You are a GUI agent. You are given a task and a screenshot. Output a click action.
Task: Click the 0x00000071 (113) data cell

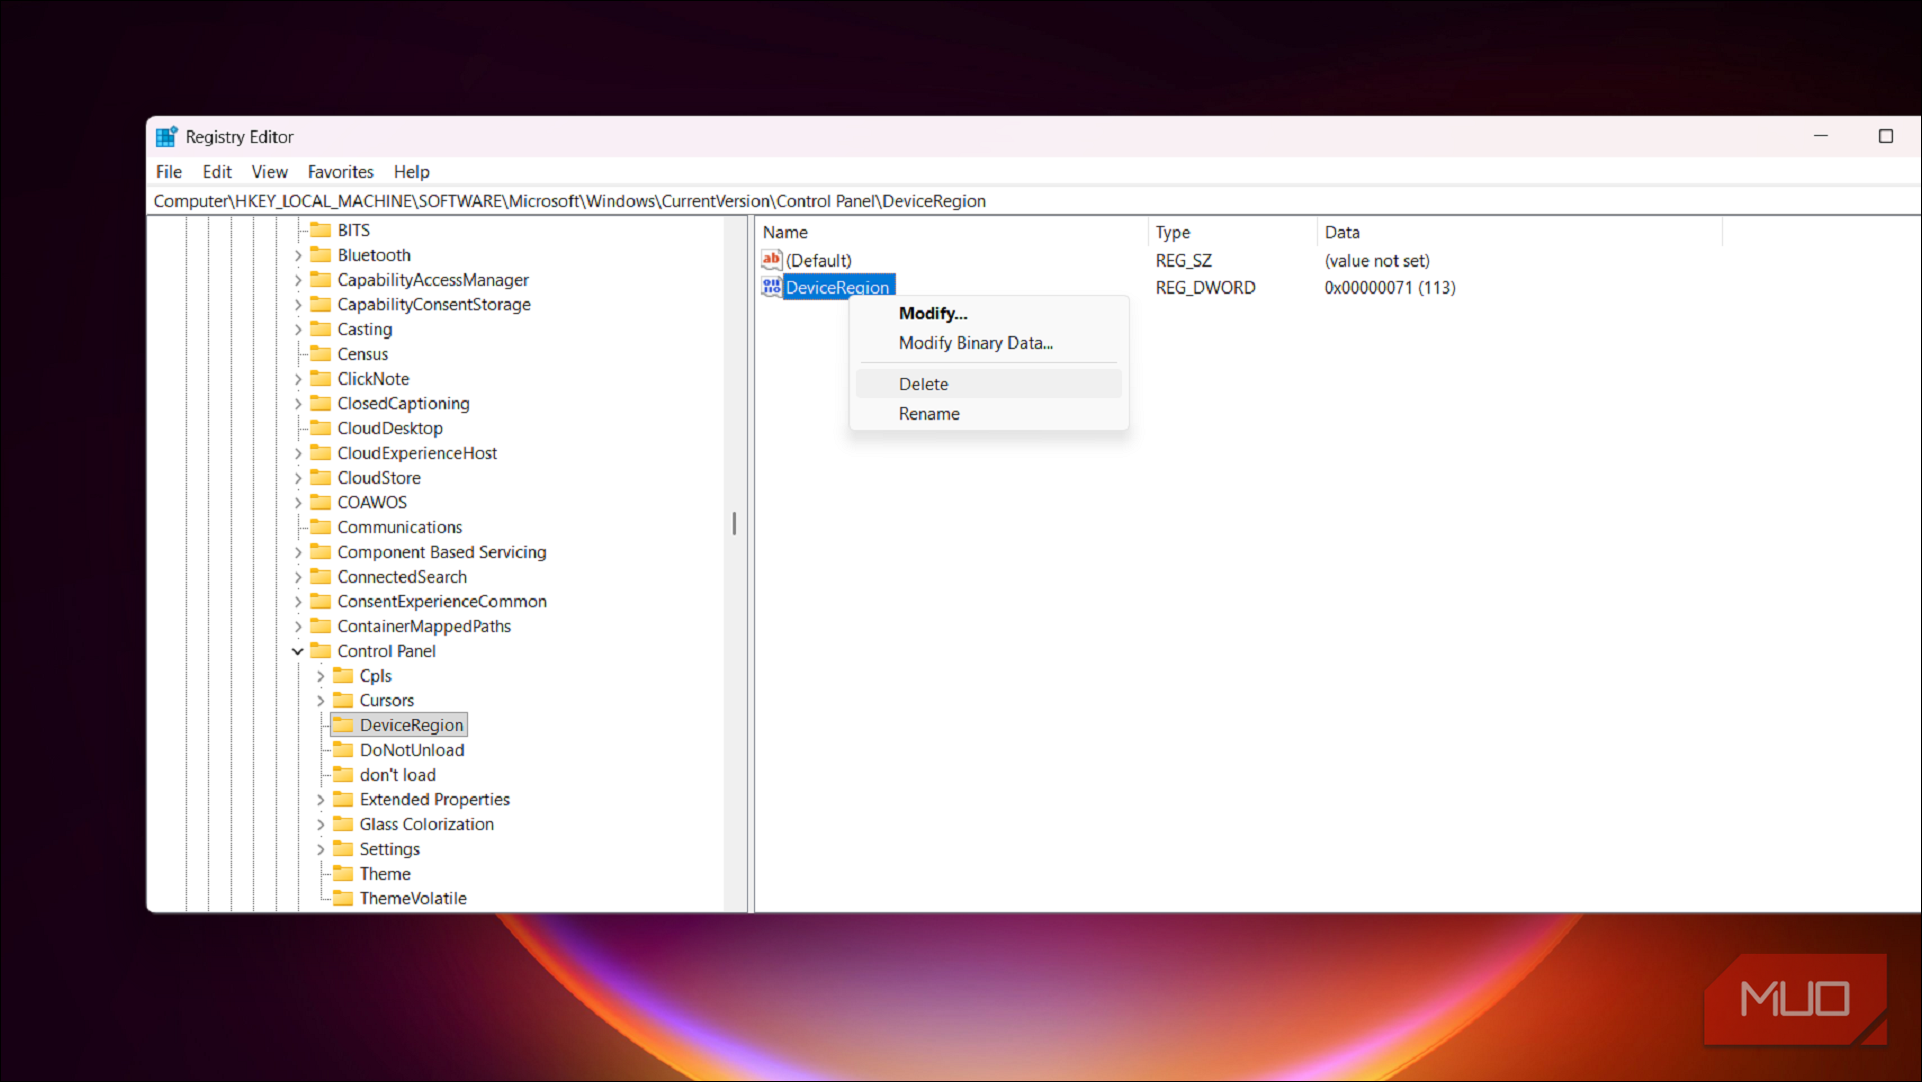coord(1390,287)
